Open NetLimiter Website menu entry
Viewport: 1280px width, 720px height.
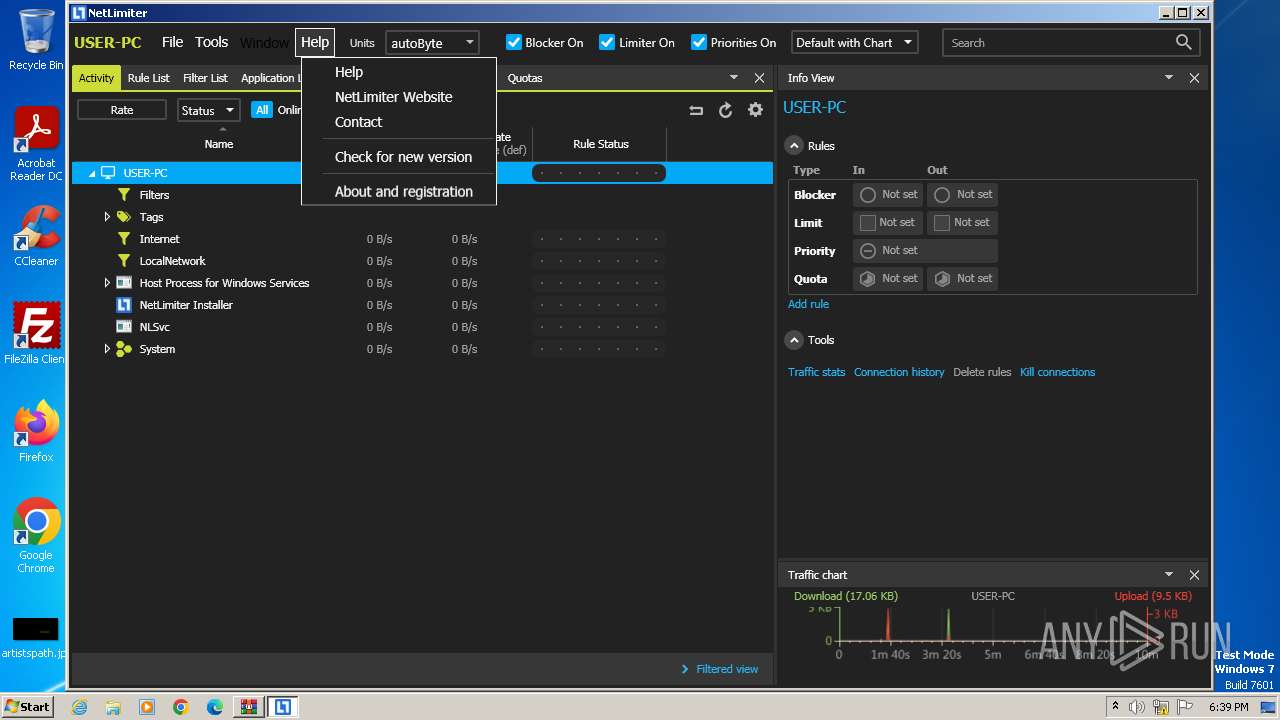393,97
